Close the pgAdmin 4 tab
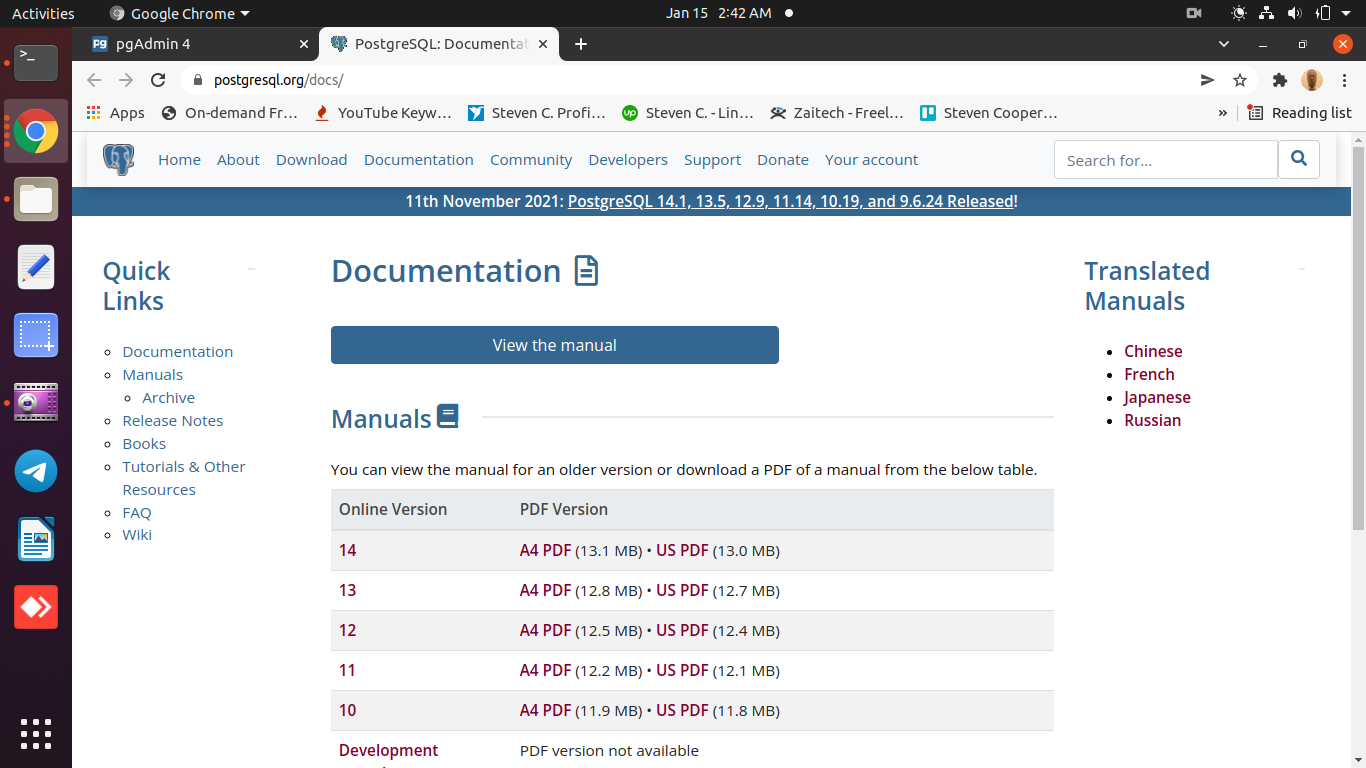This screenshot has height=768, width=1366. point(304,44)
